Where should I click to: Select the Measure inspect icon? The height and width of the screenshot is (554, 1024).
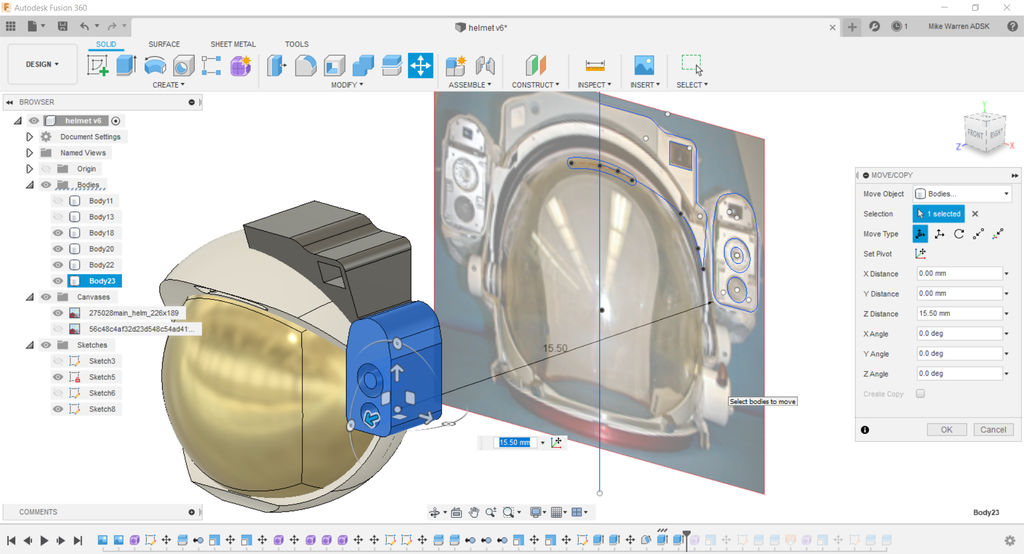(595, 65)
